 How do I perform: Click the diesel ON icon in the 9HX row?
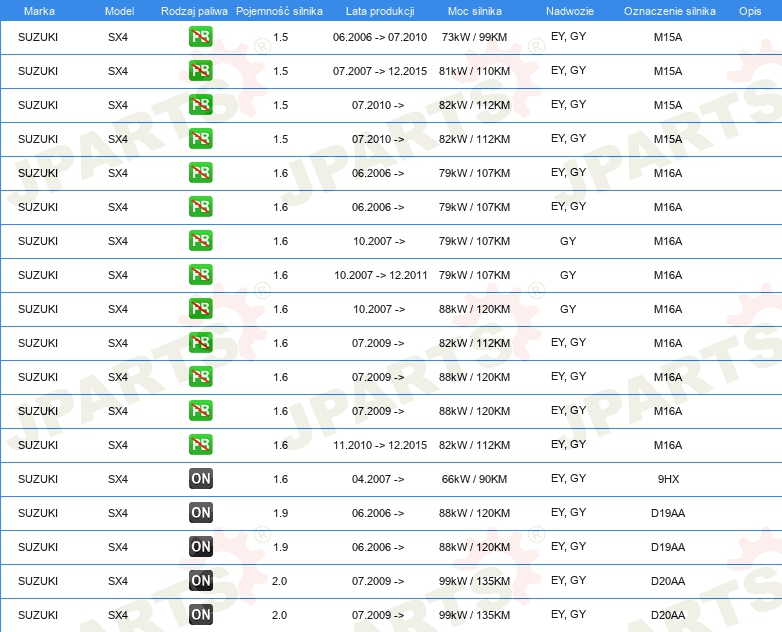pyautogui.click(x=200, y=479)
